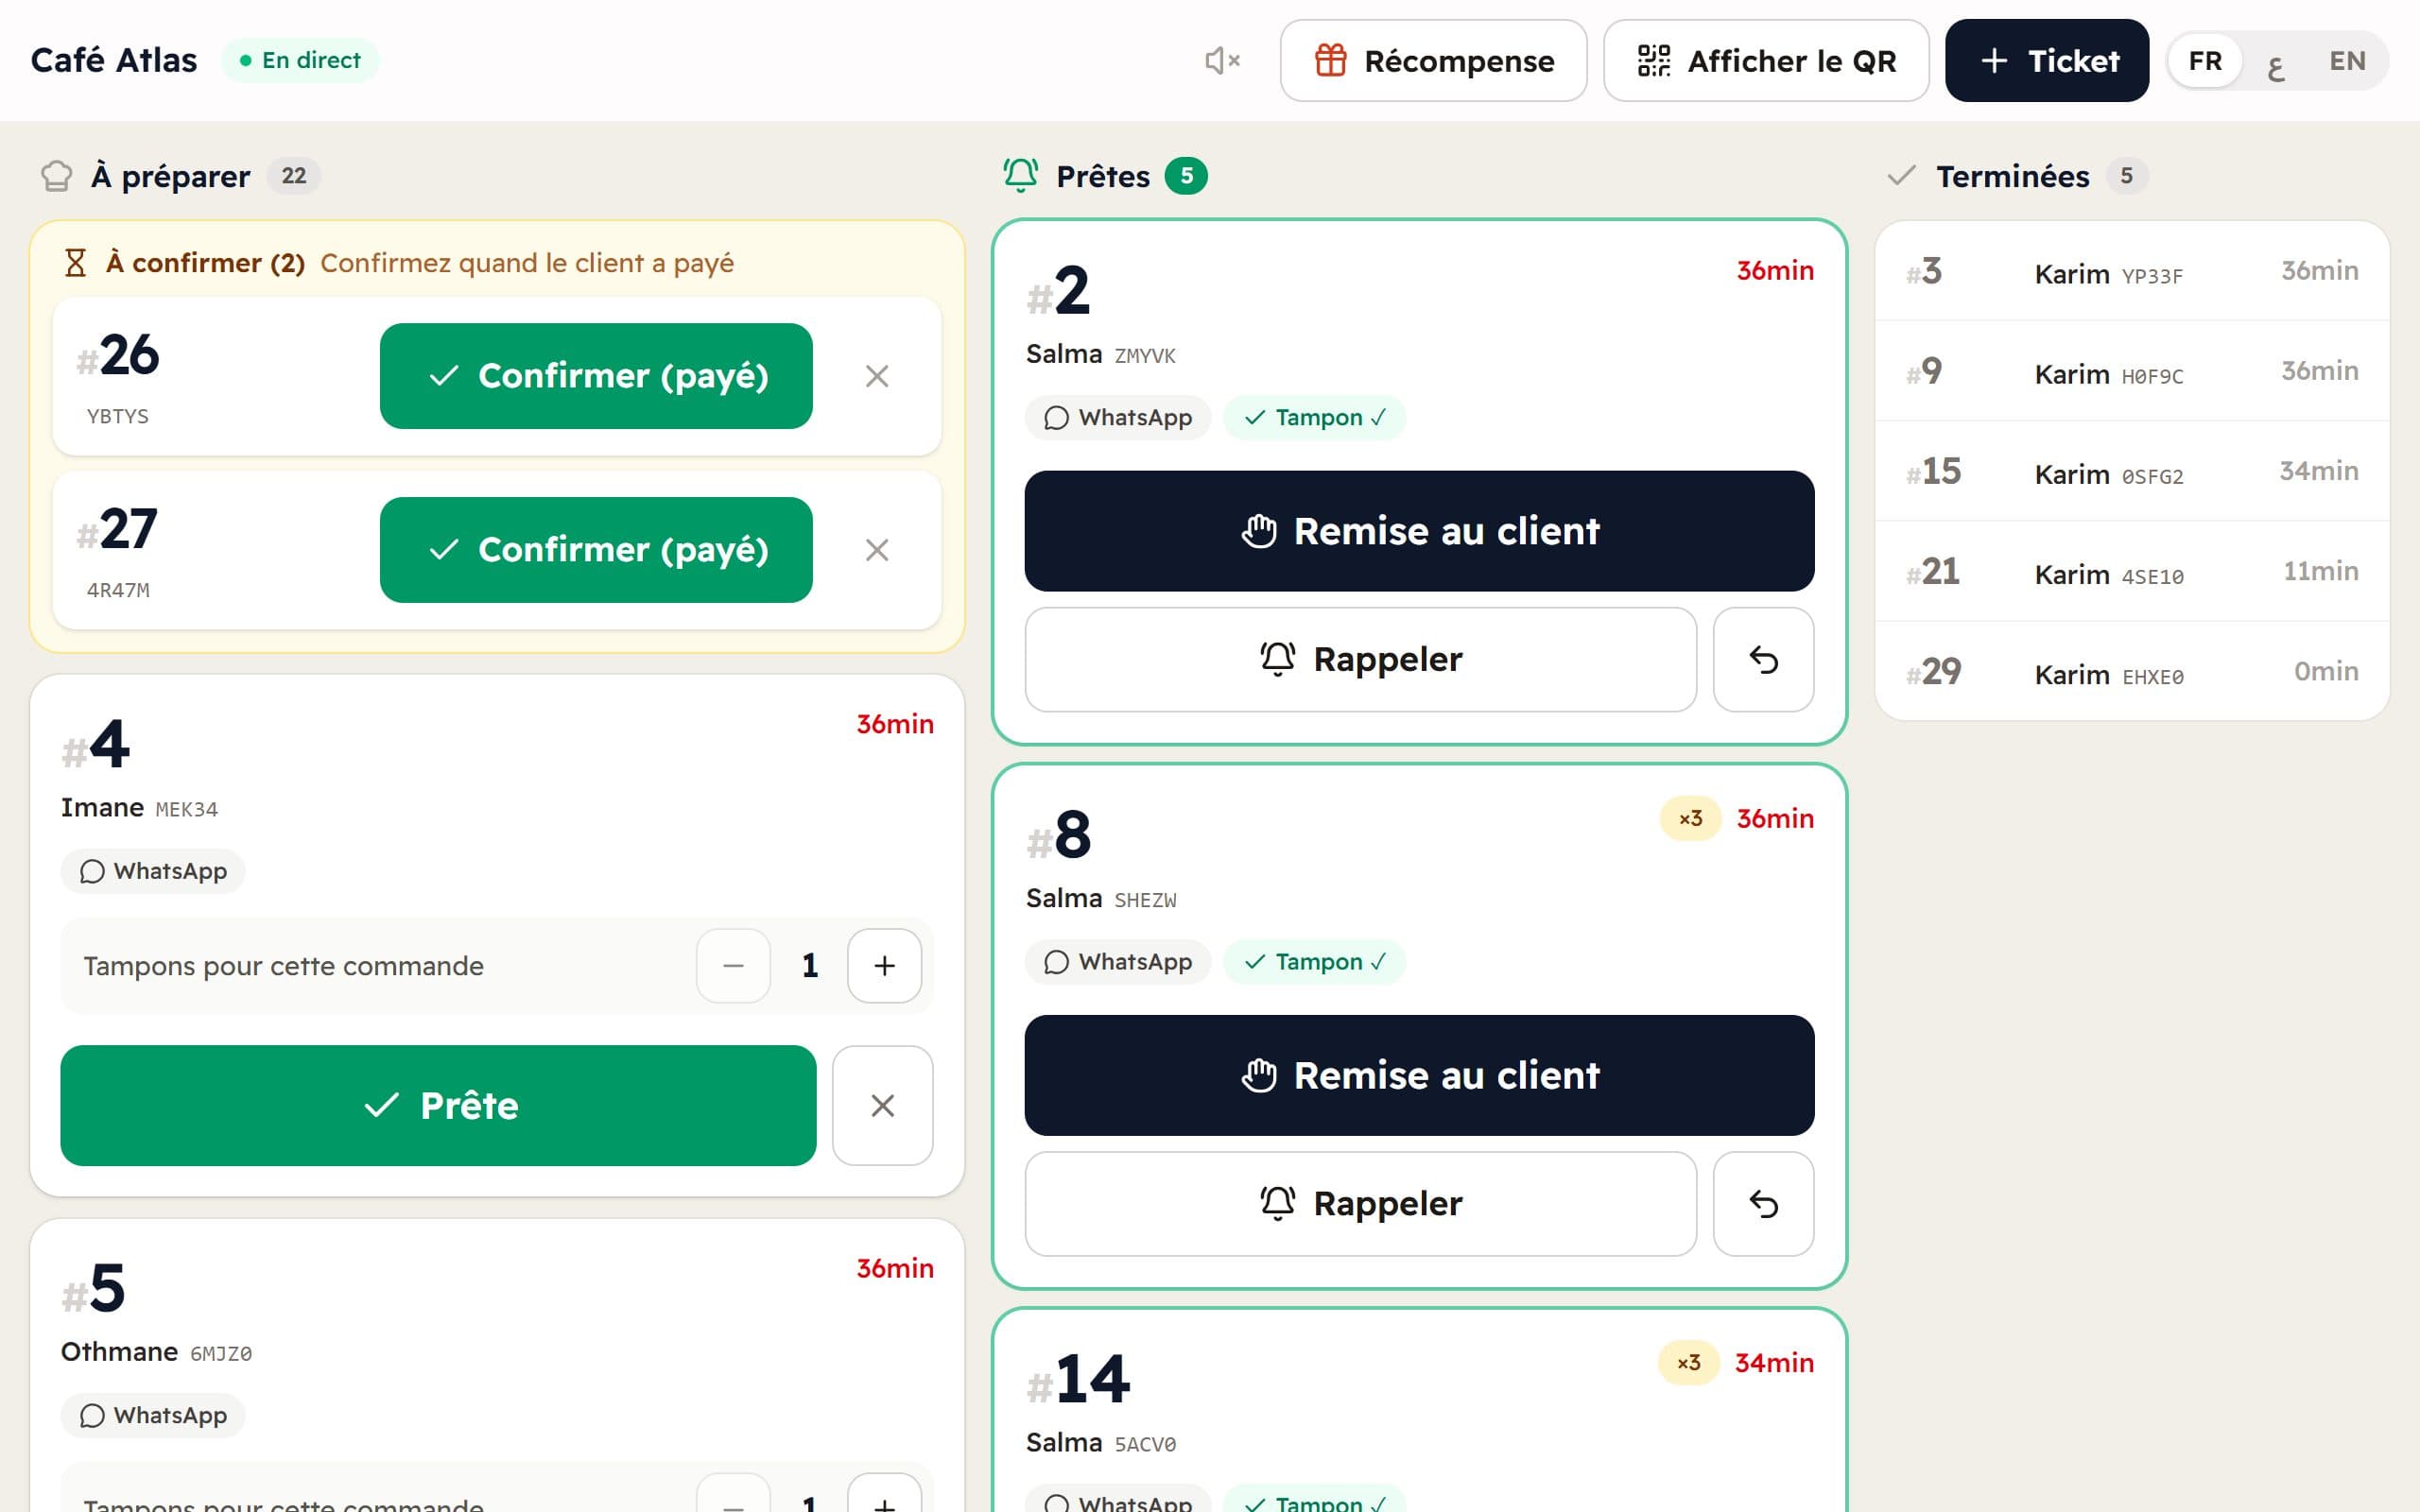Confirm payment for order #27
The image size is (2420, 1512).
tap(596, 550)
